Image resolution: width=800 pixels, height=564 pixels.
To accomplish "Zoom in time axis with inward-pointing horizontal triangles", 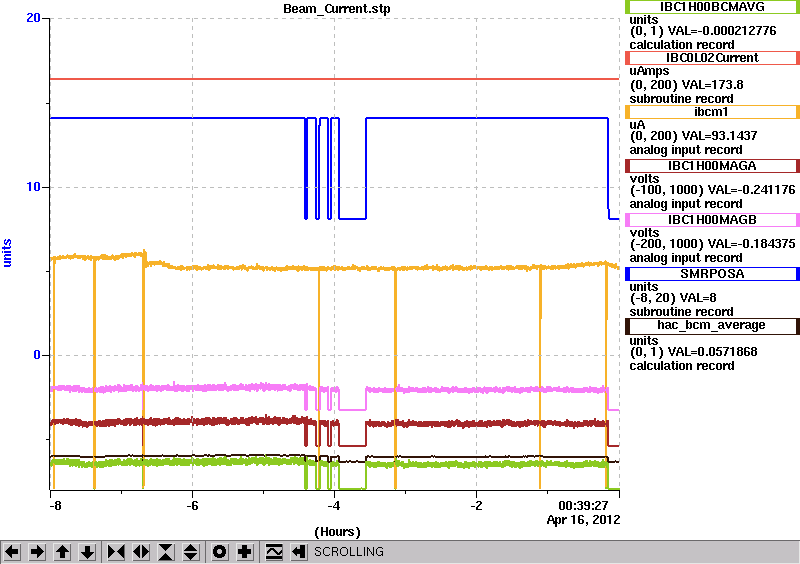I will (x=116, y=552).
